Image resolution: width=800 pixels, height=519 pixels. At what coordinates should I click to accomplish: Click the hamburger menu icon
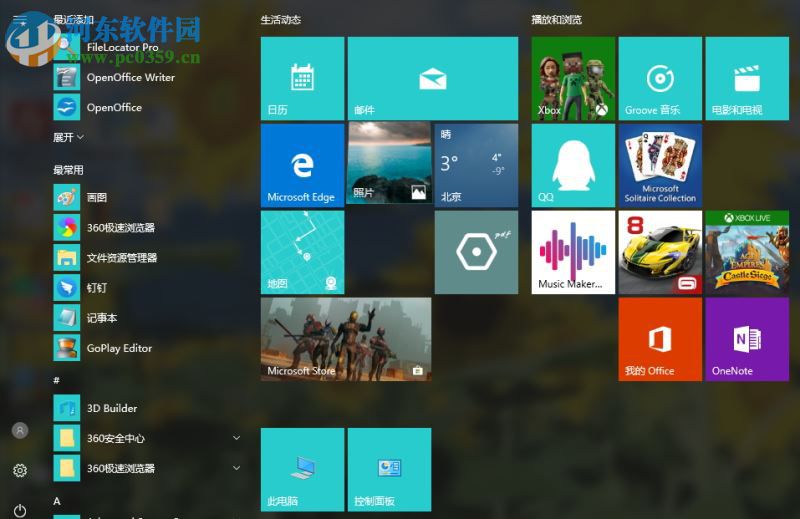(x=20, y=20)
